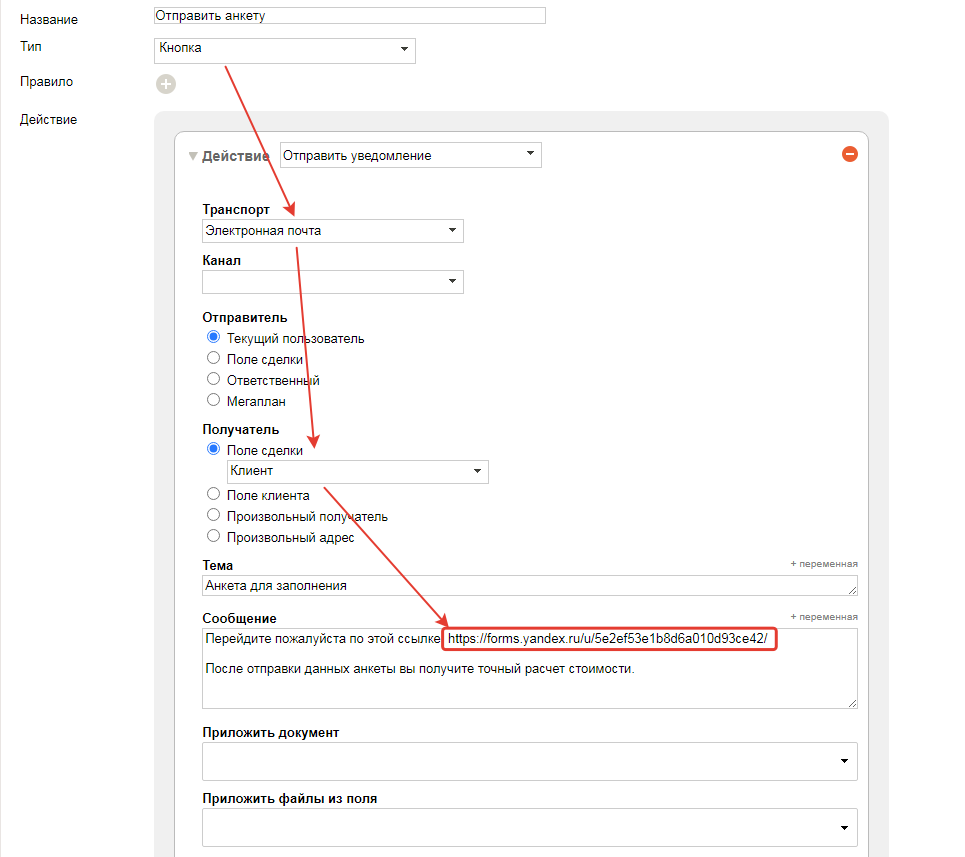
Task: Select Поле сделки sender radio option
Action: [213, 359]
